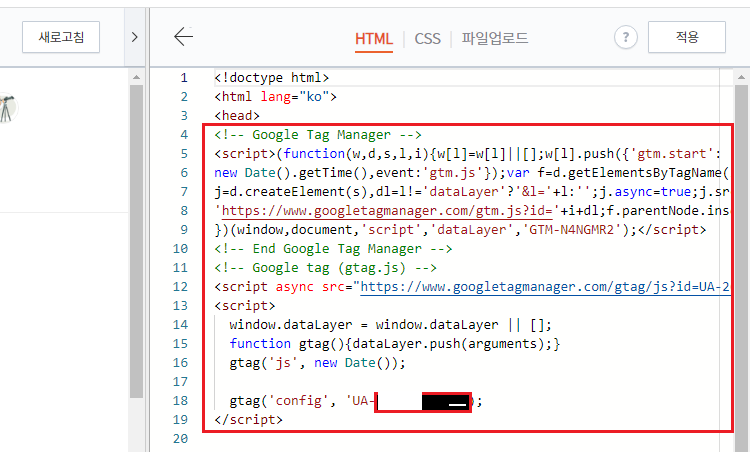Click the Google tag (gtag.js) comment
Viewport: 750px width, 452px height.
coord(325,267)
